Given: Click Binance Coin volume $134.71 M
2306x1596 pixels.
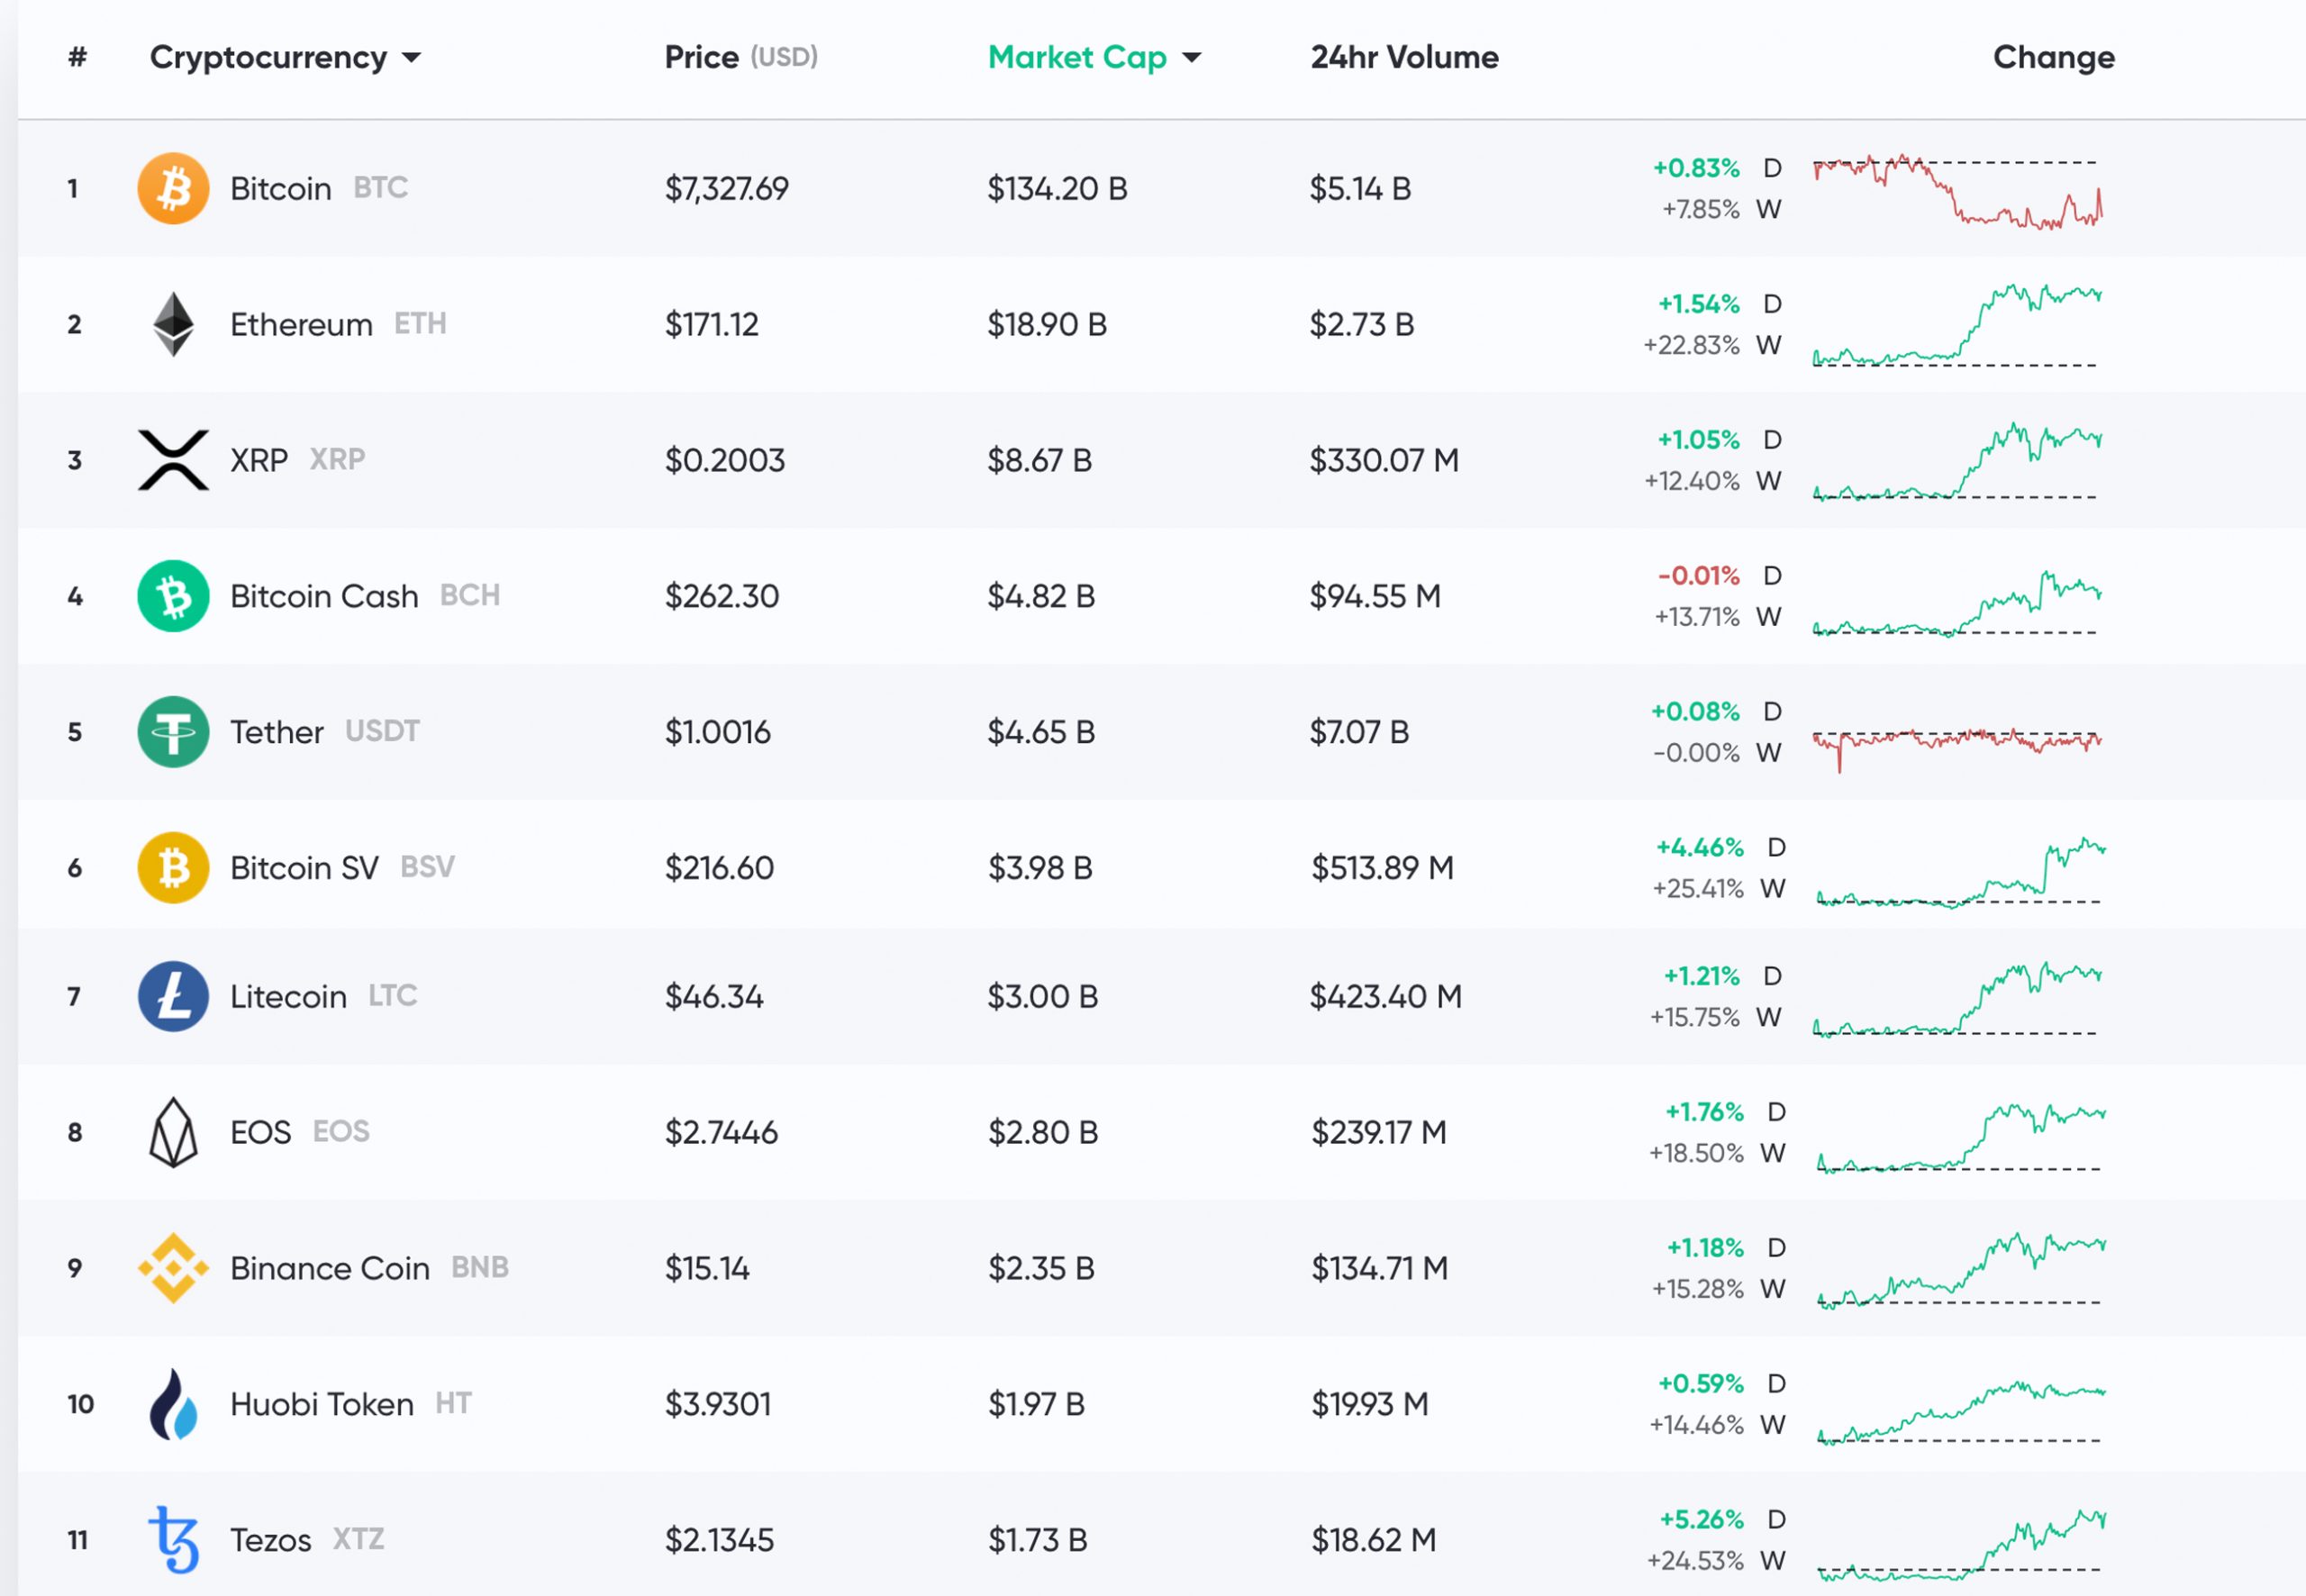Looking at the screenshot, I should [1380, 1268].
